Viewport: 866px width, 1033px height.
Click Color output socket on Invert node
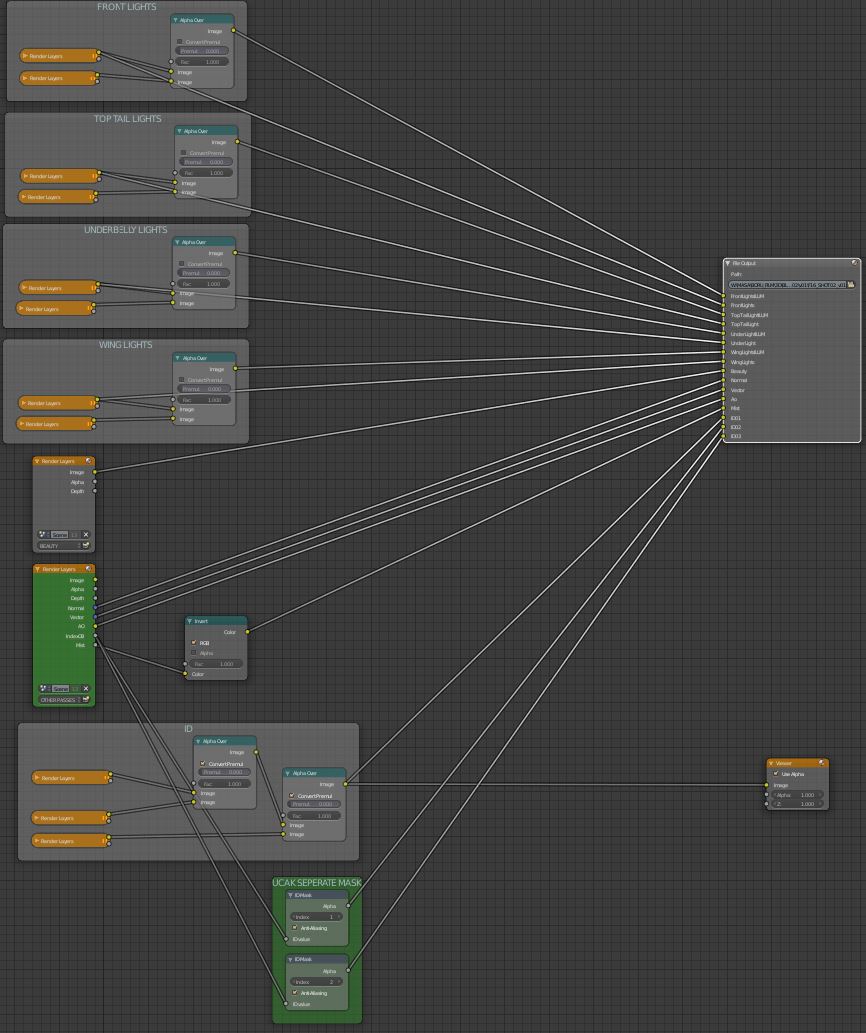(247, 632)
